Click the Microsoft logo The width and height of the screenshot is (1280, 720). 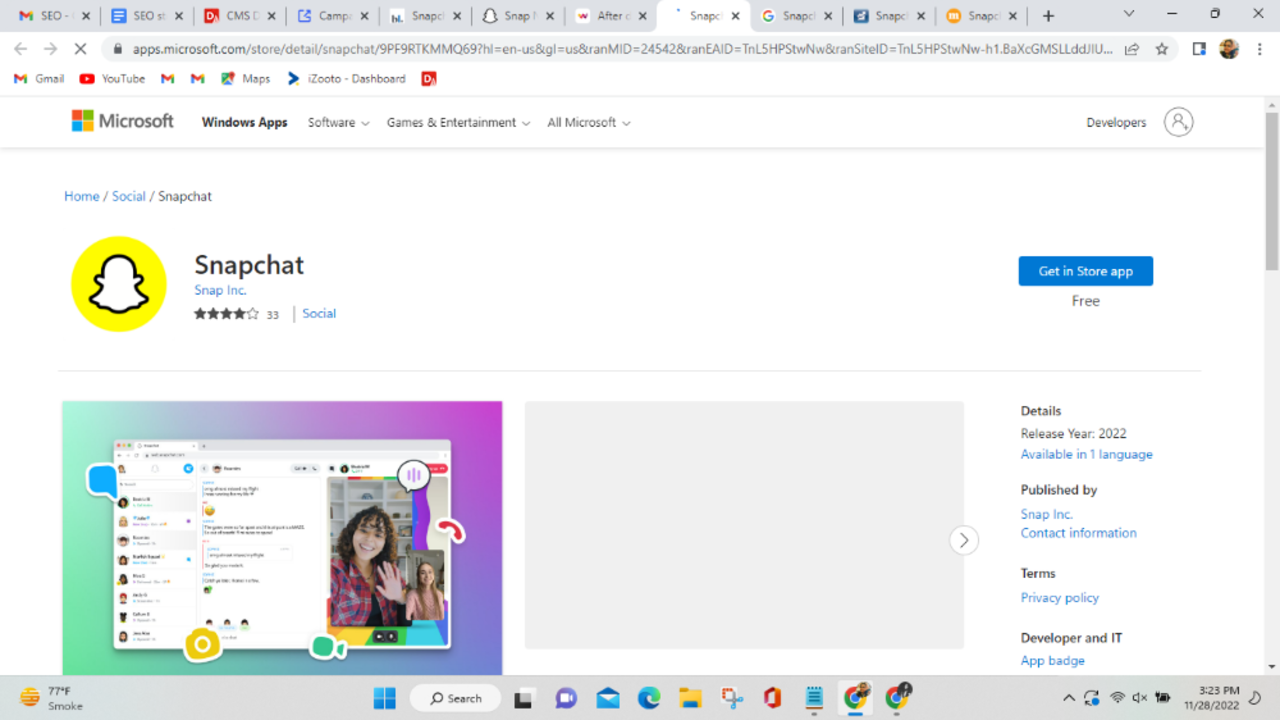tap(122, 121)
